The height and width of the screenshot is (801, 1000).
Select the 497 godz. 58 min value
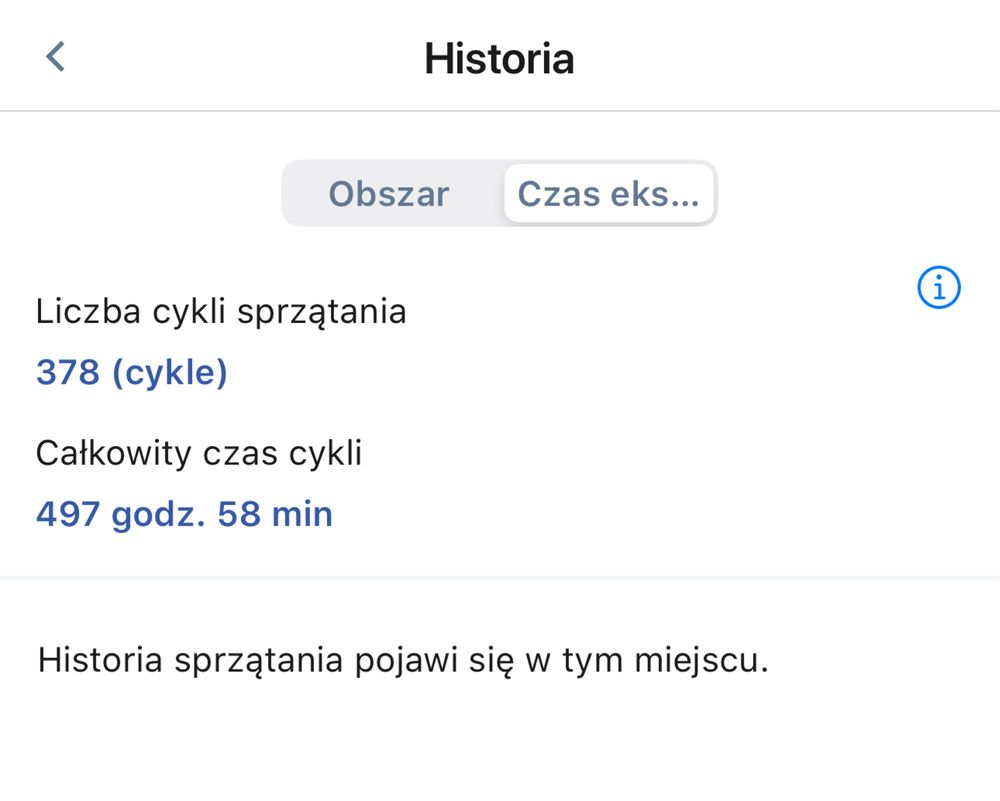[x=184, y=514]
